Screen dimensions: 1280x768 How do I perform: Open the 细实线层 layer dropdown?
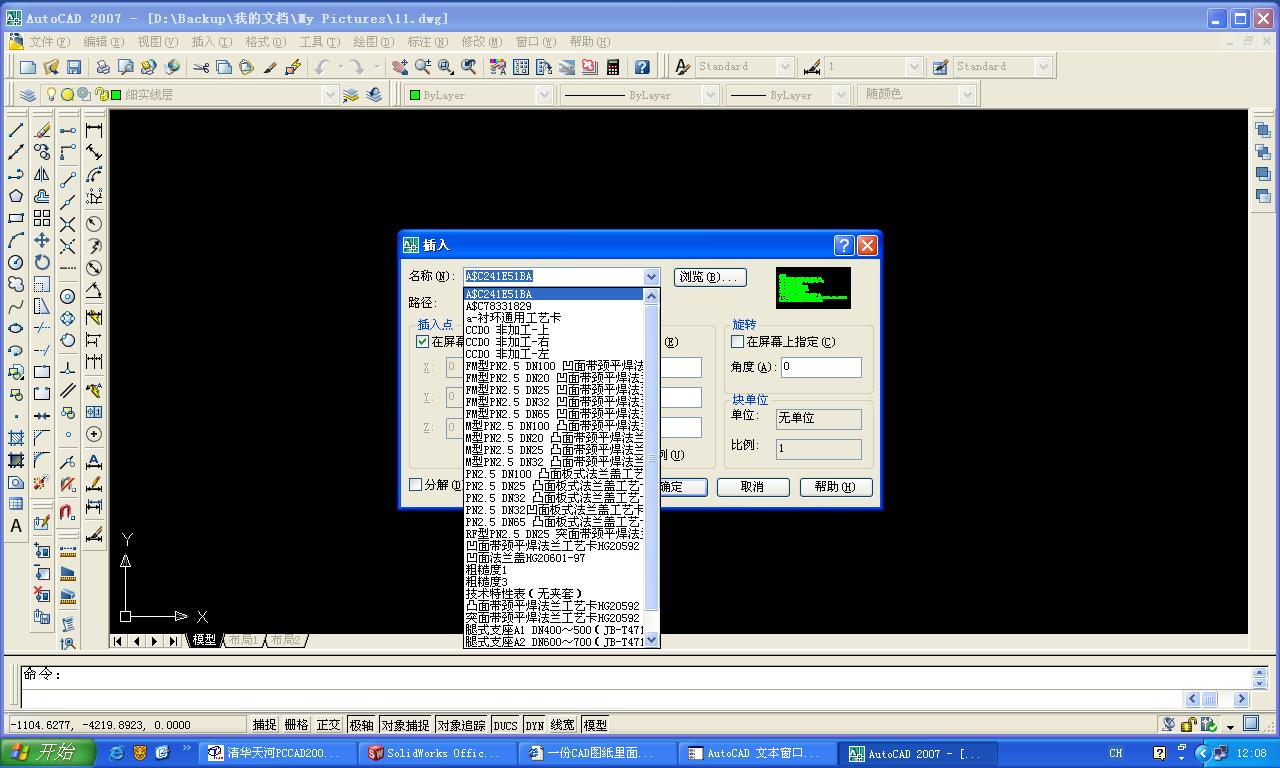[x=330, y=95]
